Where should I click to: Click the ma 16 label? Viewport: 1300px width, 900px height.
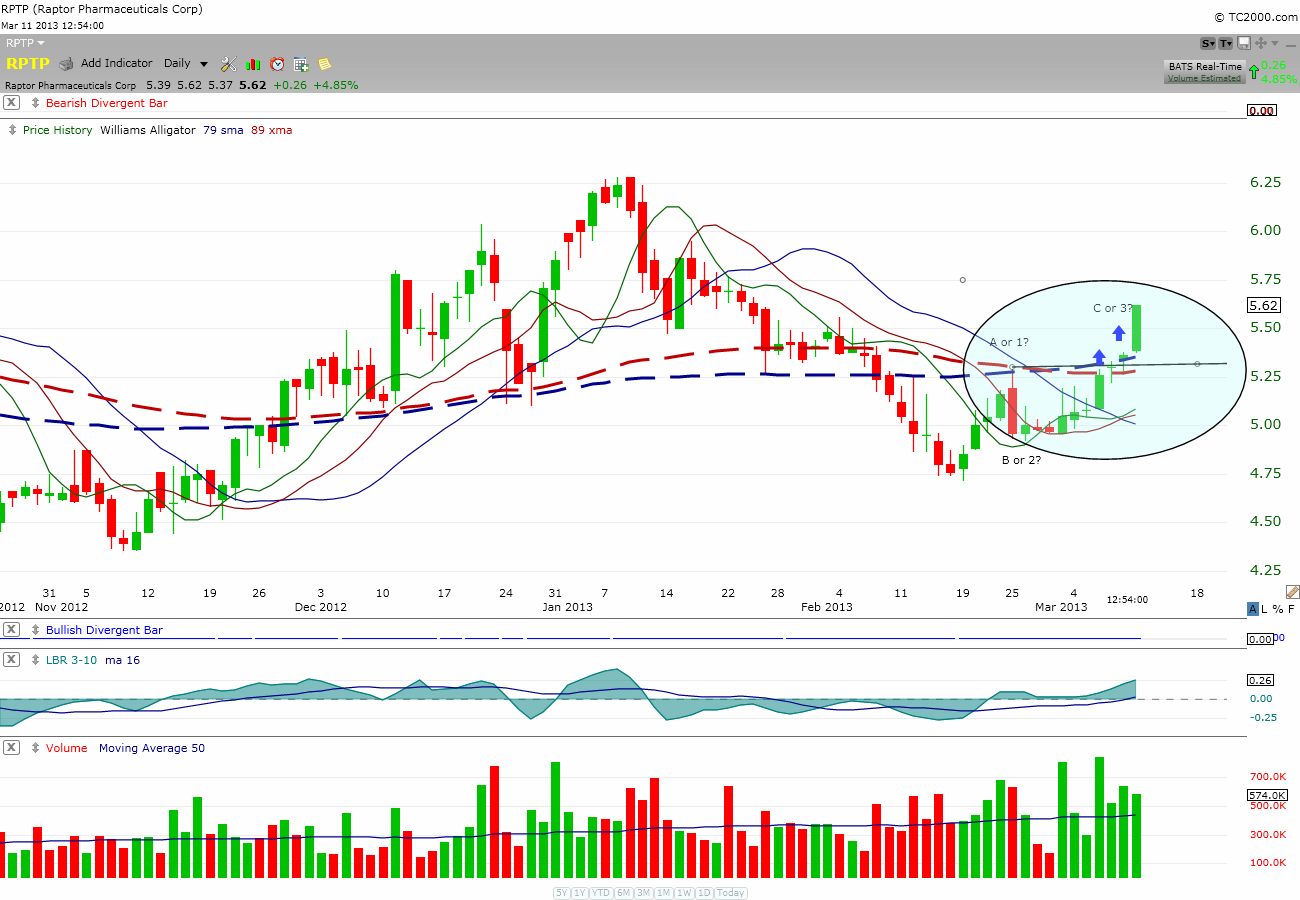click(x=122, y=660)
